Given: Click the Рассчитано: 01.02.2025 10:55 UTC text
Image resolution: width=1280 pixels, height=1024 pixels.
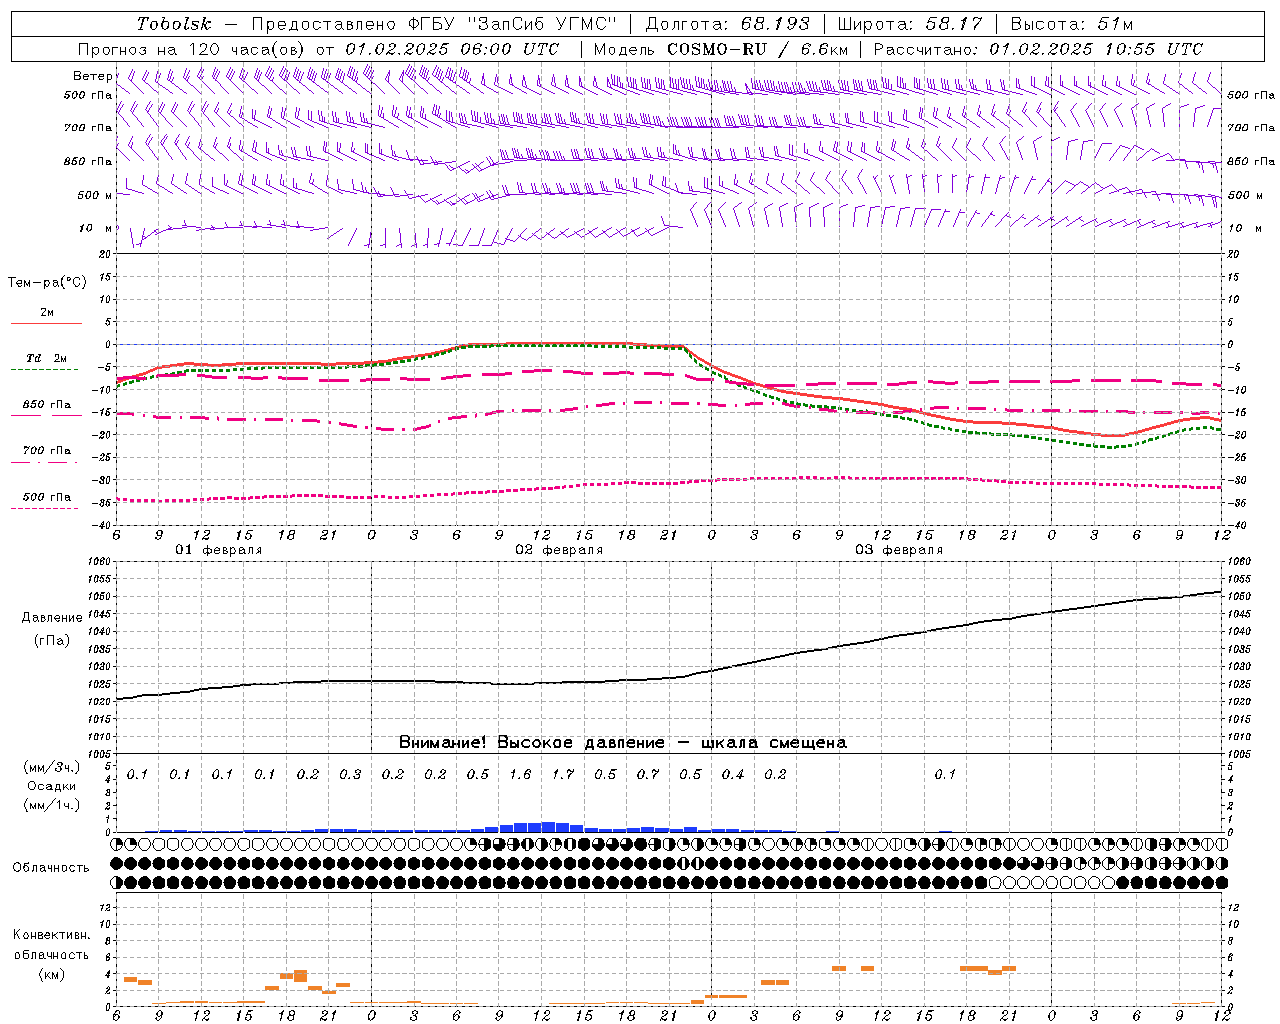Looking at the screenshot, I should coord(1039,49).
